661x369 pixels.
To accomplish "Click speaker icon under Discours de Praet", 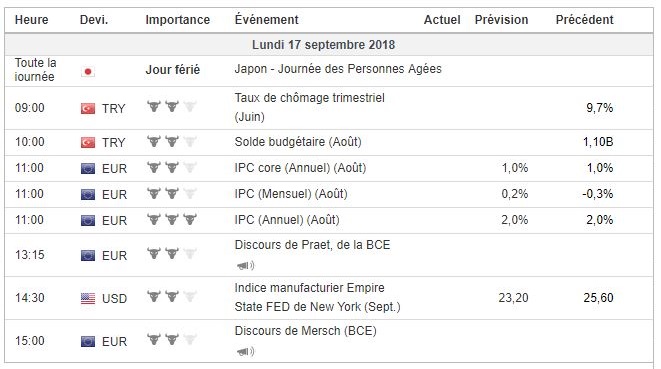I will pos(245,266).
